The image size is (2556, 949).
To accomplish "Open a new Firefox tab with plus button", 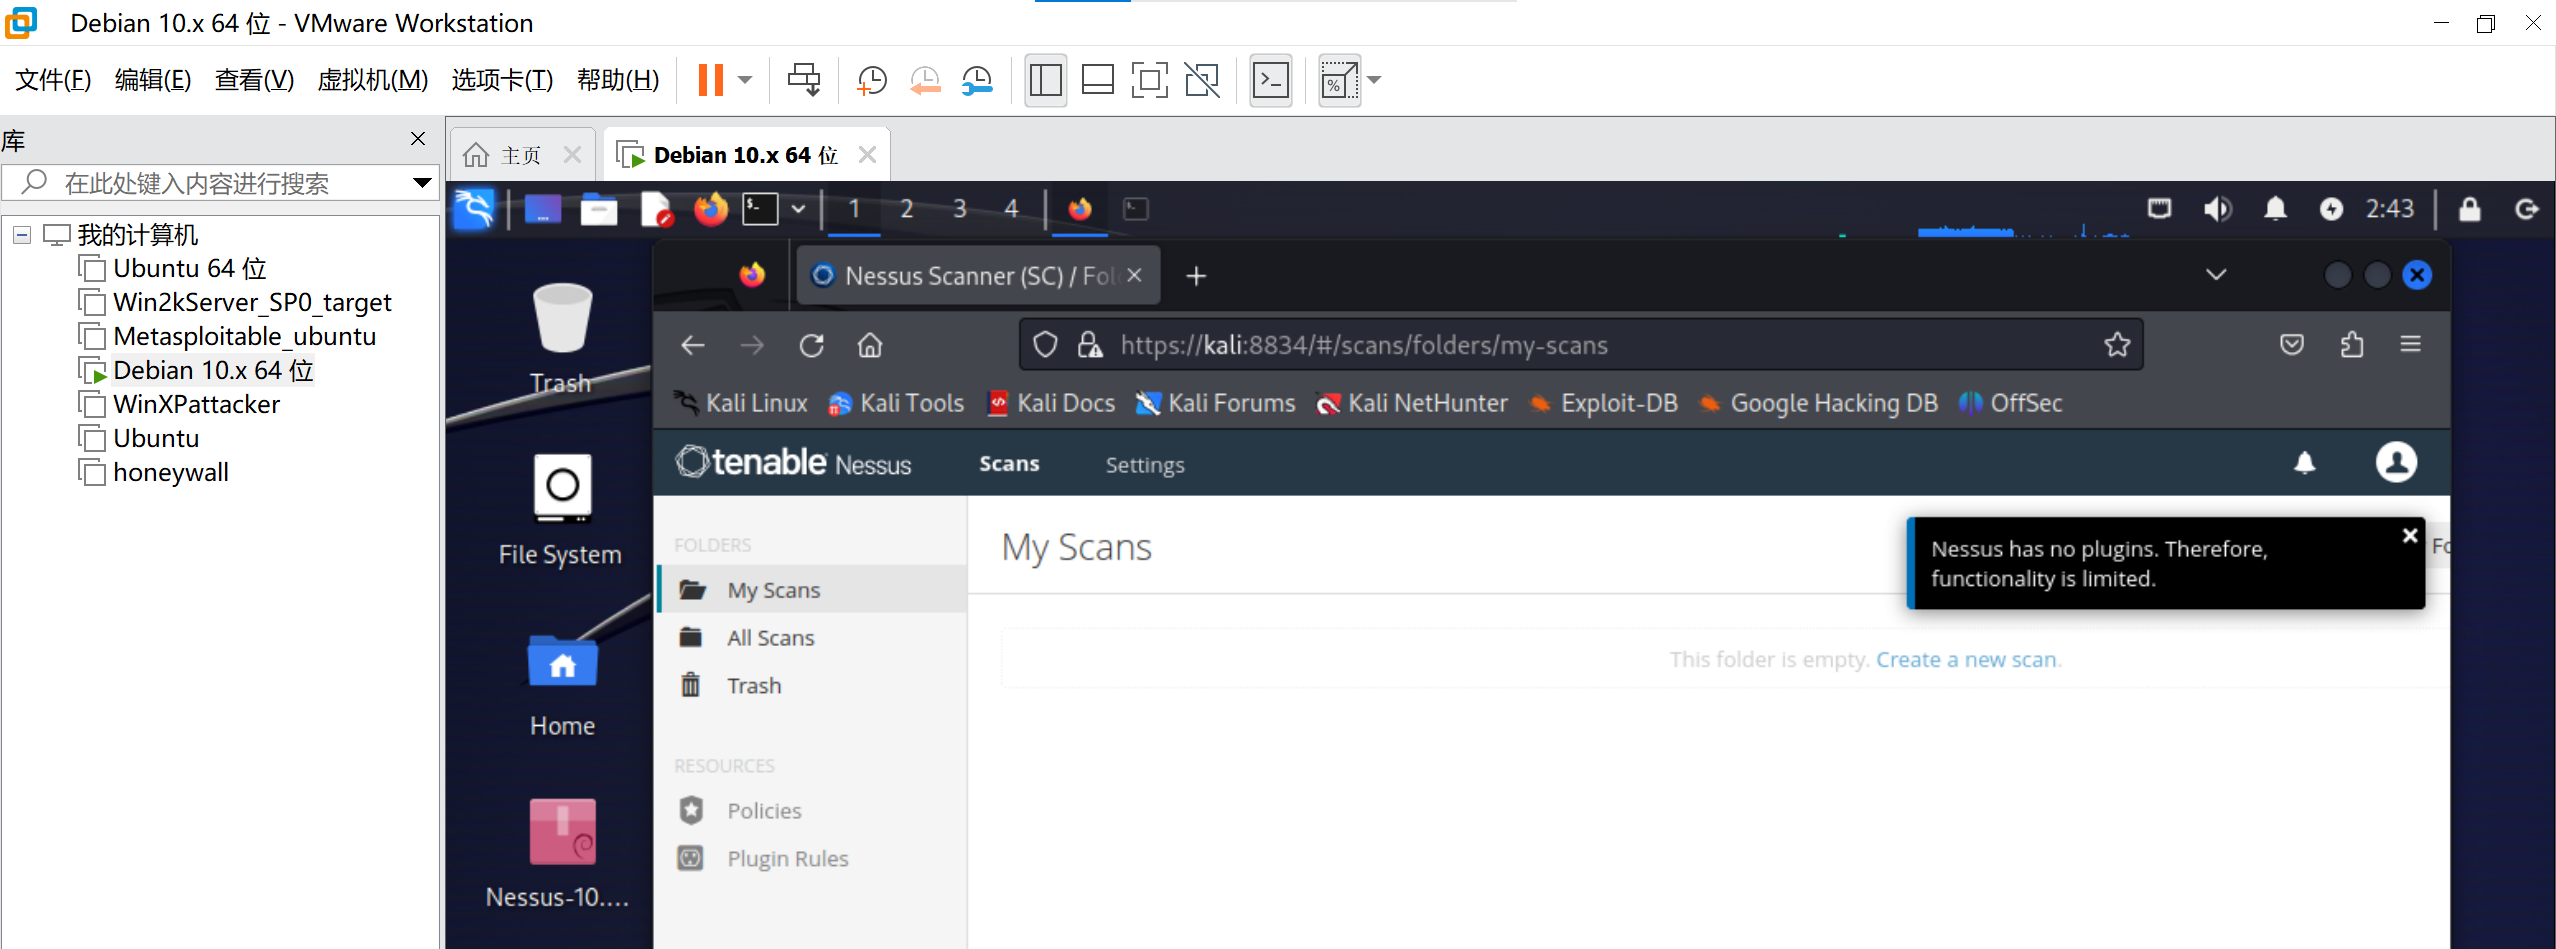I will coord(1196,276).
